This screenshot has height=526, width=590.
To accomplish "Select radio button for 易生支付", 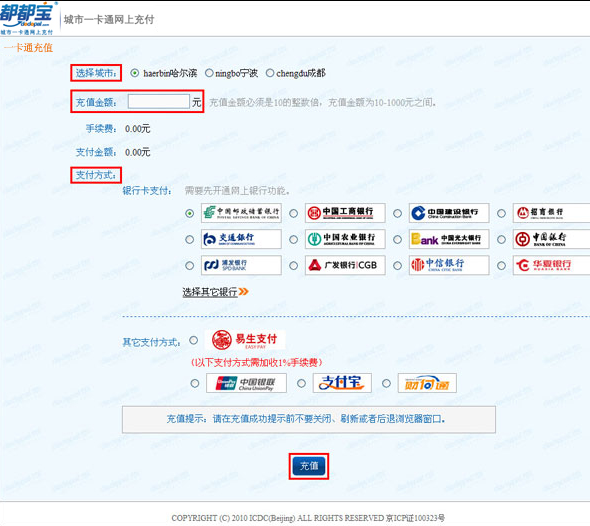I will 193,340.
